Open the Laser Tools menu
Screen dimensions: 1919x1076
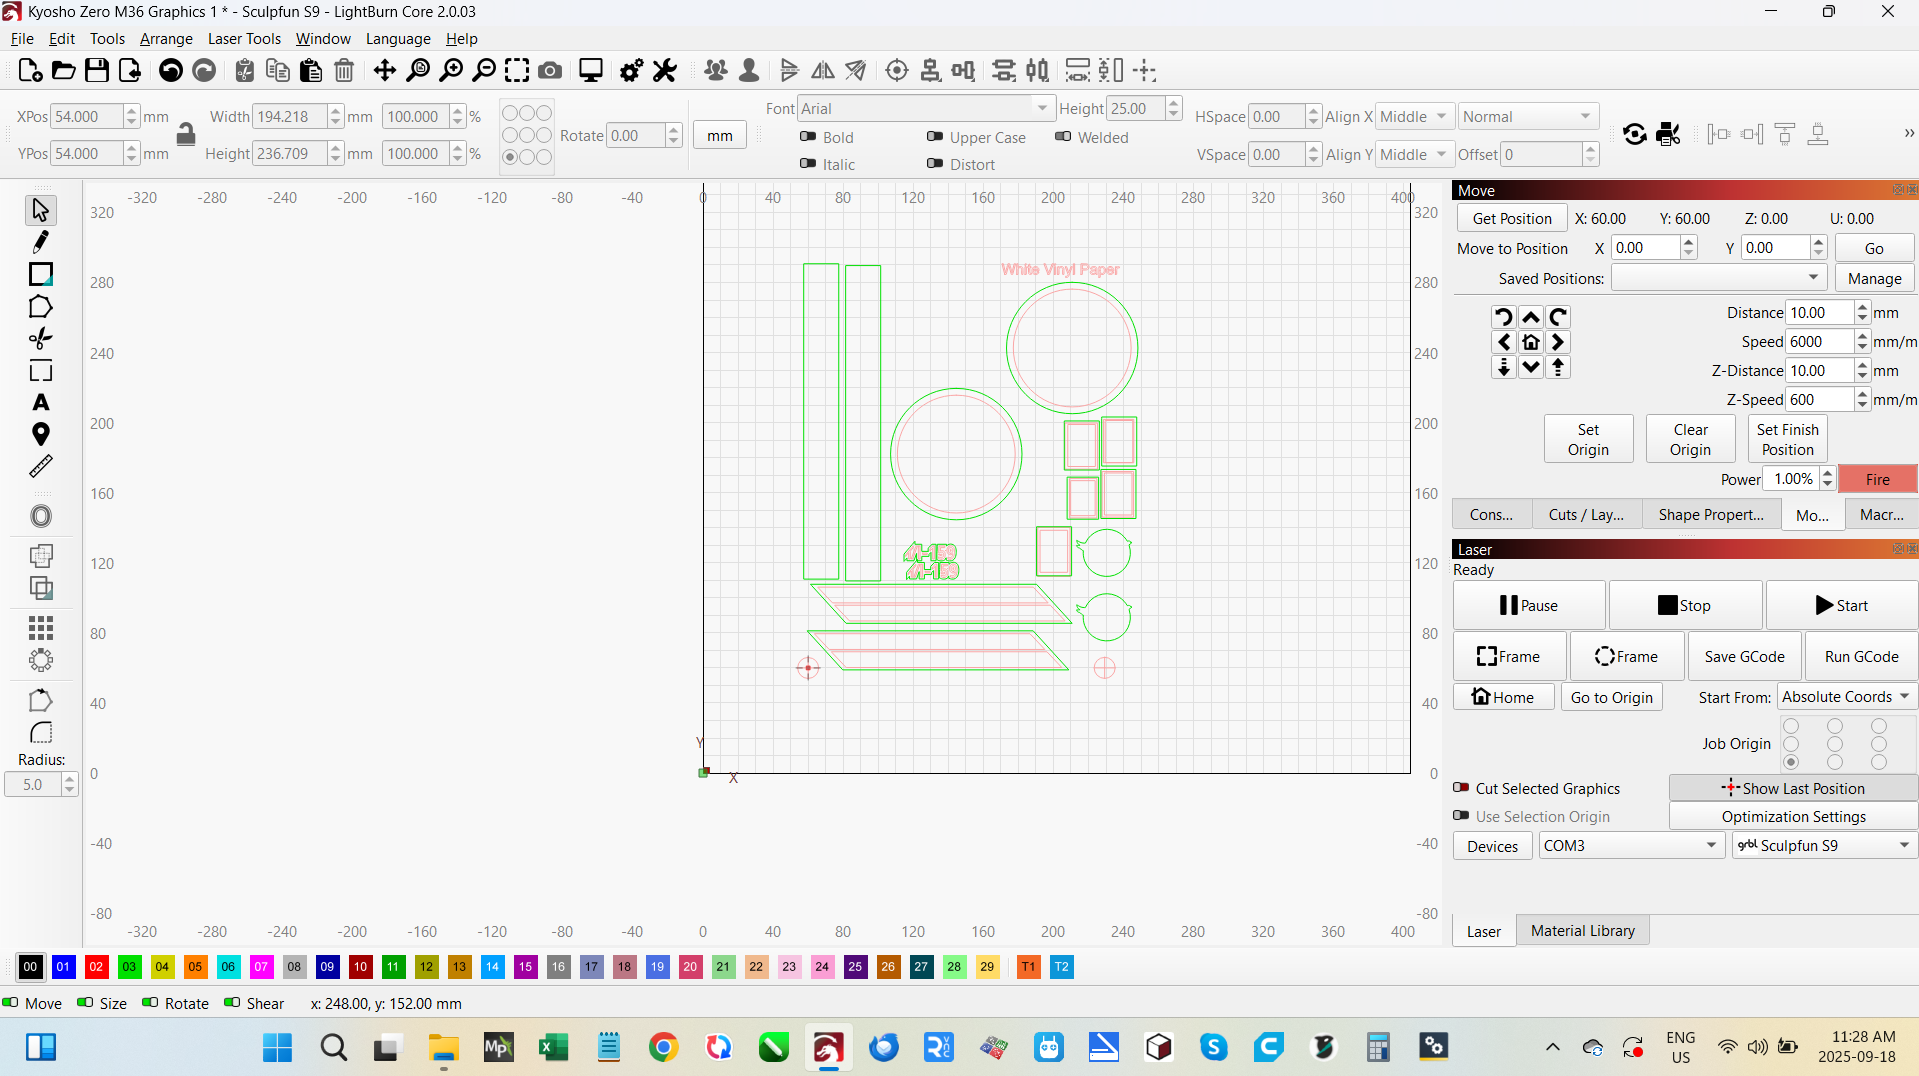click(x=244, y=39)
